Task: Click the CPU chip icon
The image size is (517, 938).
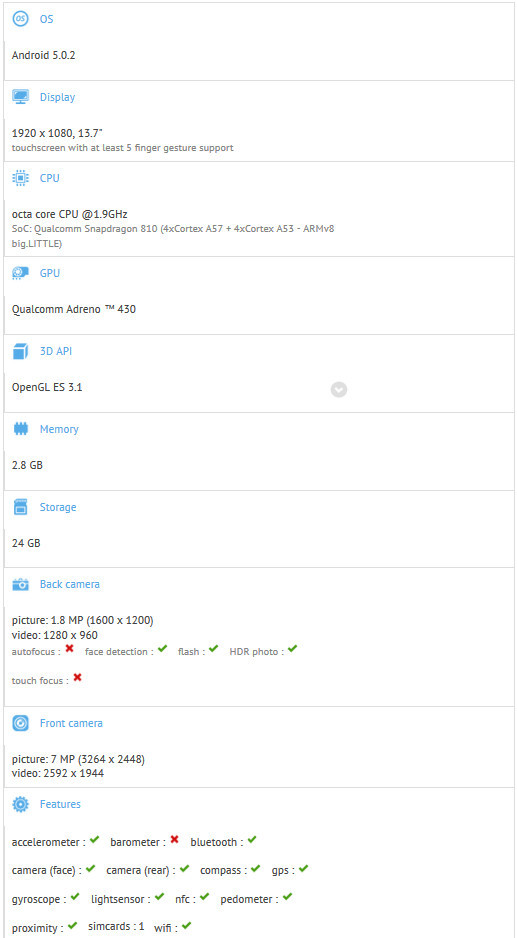Action: [x=20, y=178]
